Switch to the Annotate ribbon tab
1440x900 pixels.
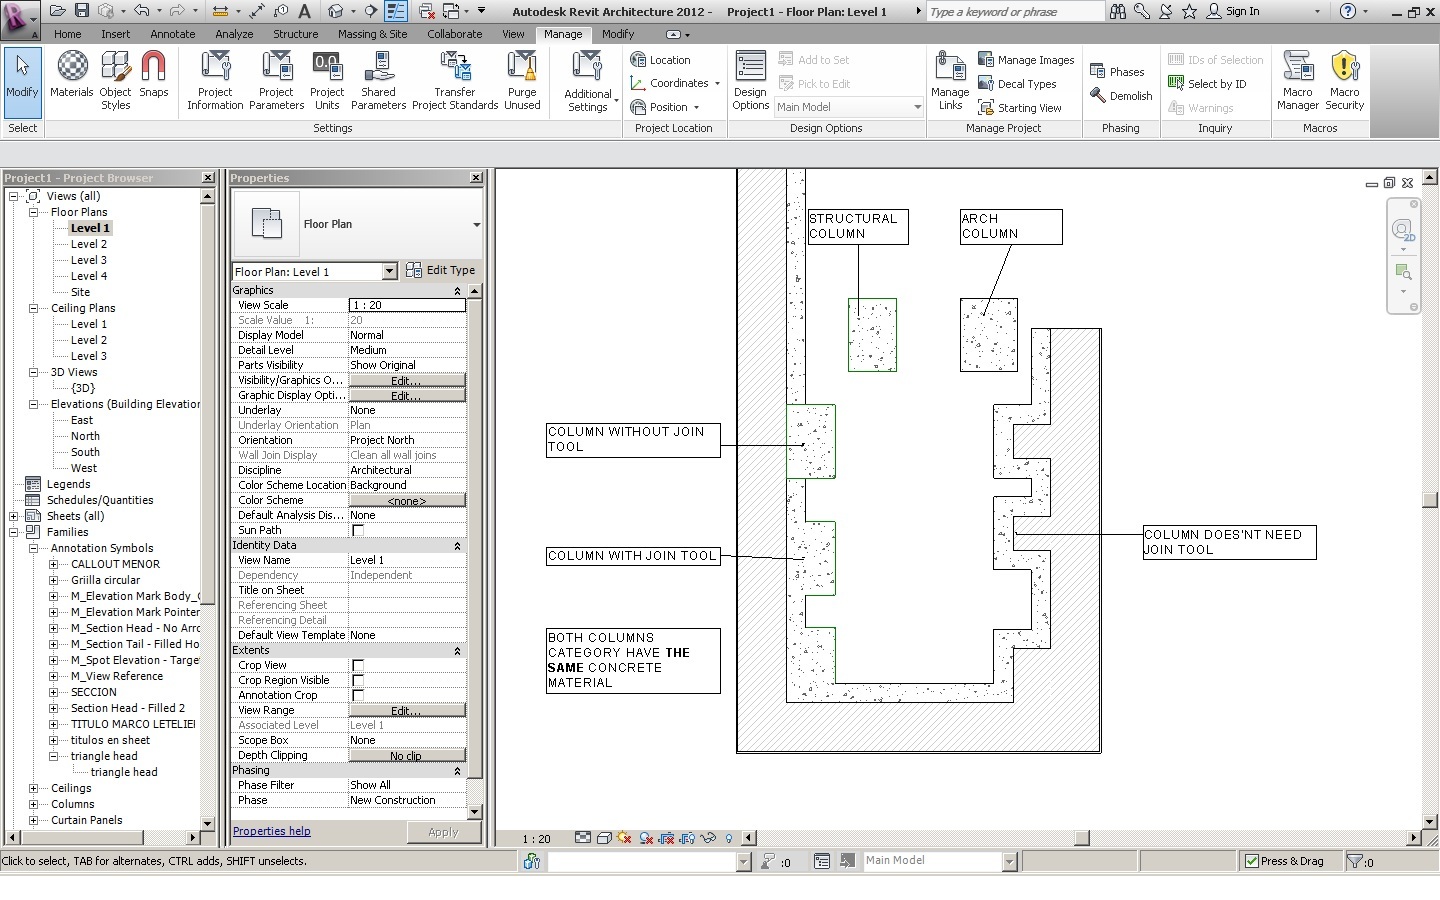tap(172, 34)
